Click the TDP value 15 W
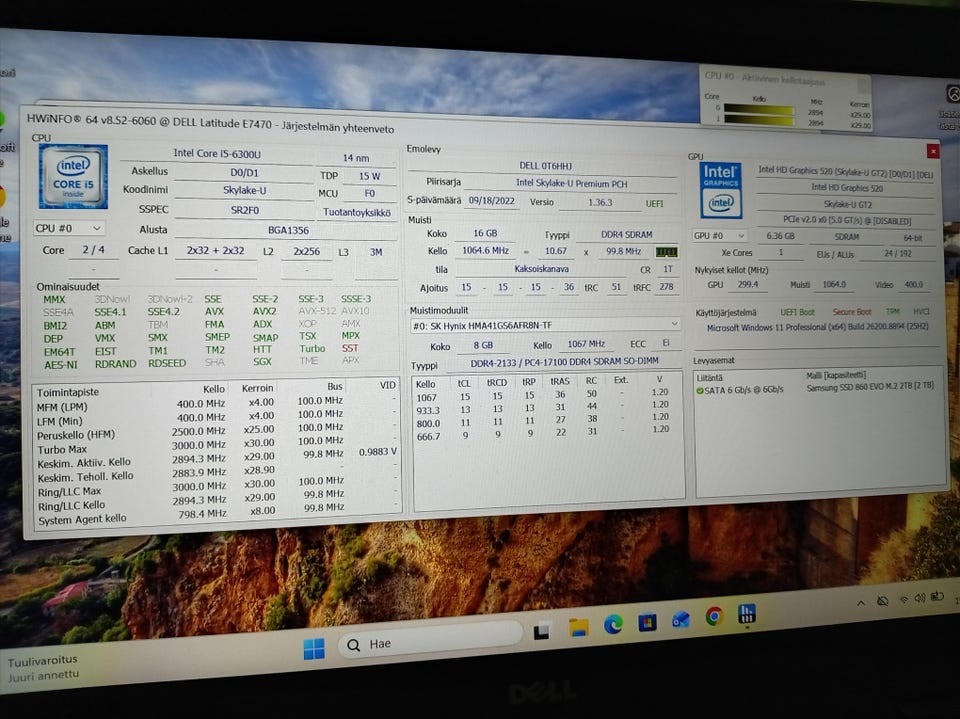Image resolution: width=960 pixels, height=719 pixels. coord(369,176)
